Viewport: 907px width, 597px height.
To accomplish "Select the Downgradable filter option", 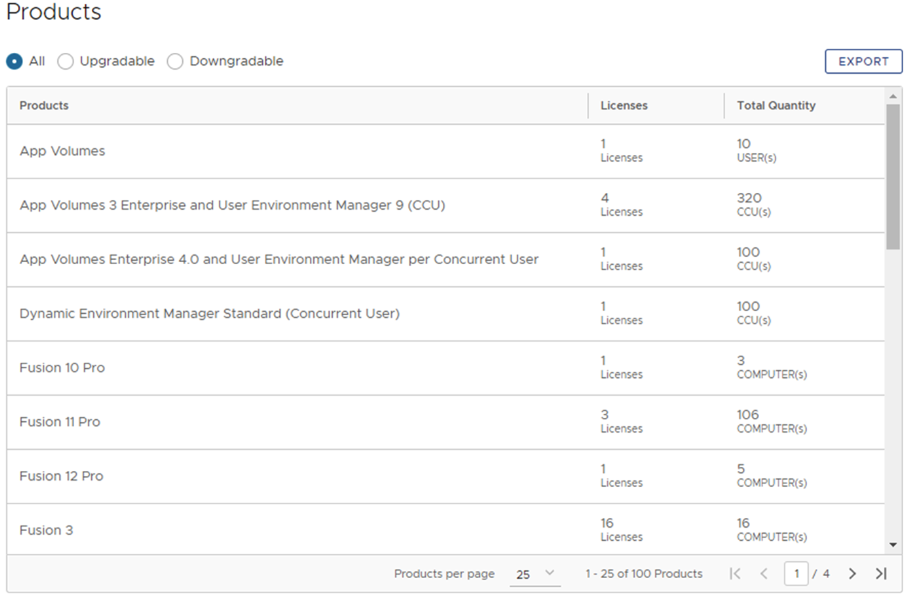I will (176, 62).
